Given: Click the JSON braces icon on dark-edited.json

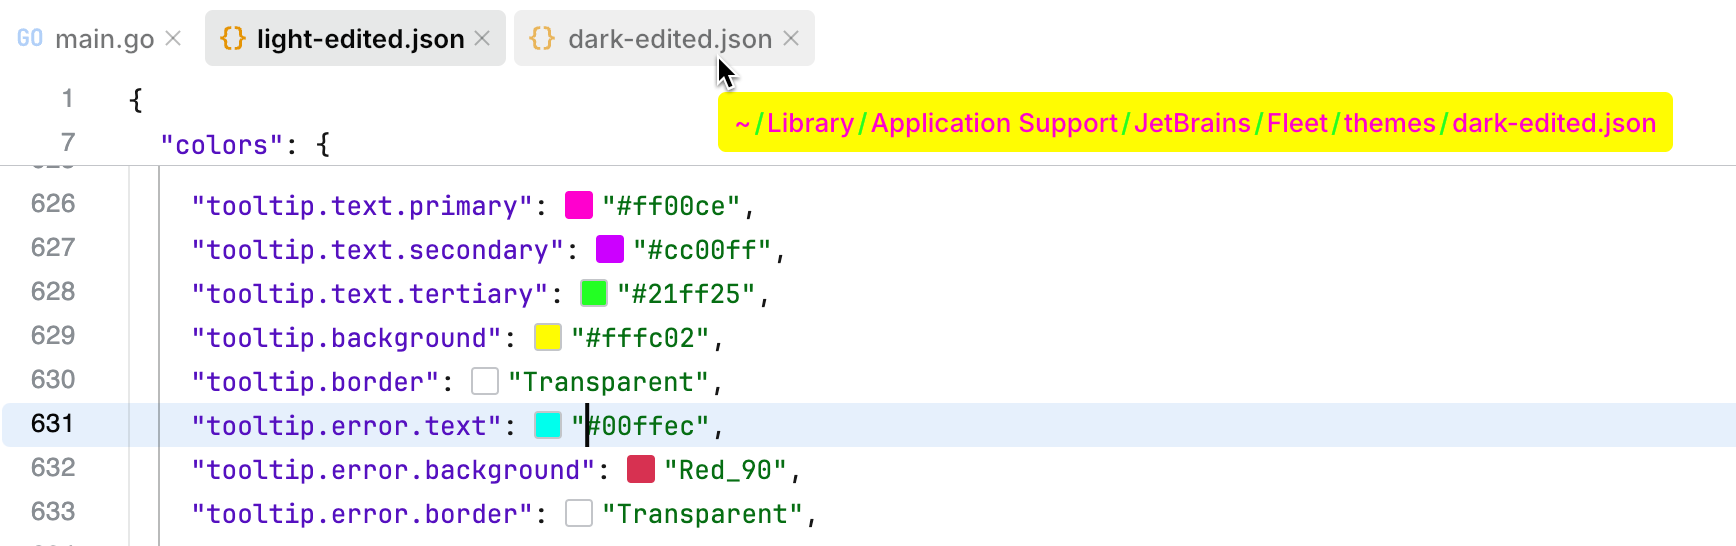Looking at the screenshot, I should point(542,38).
